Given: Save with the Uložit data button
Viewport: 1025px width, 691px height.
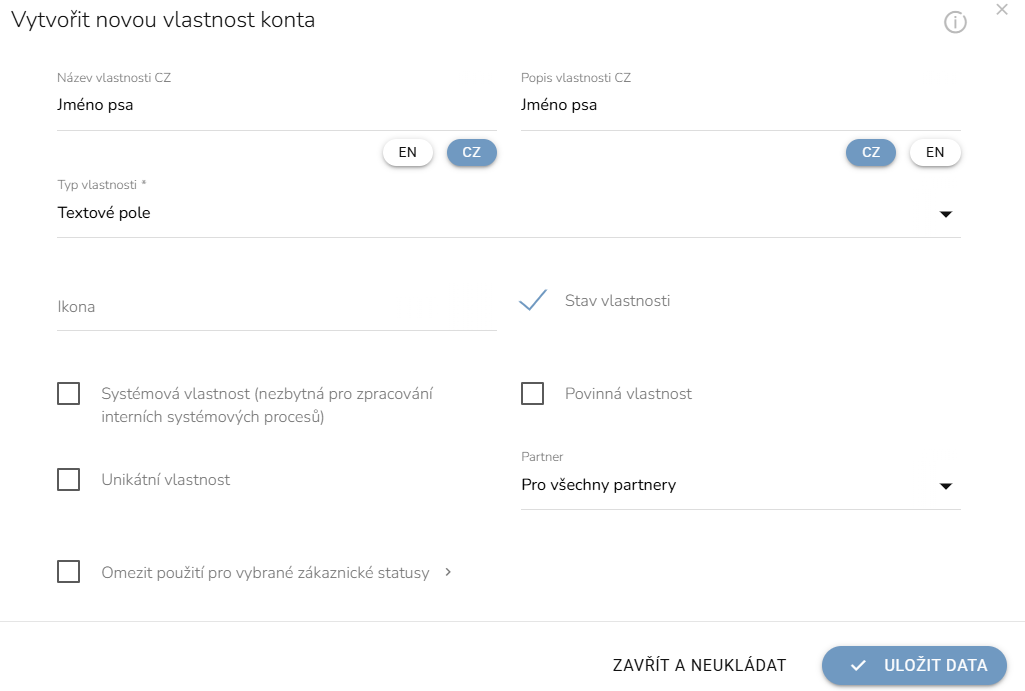Looking at the screenshot, I should pyautogui.click(x=914, y=666).
